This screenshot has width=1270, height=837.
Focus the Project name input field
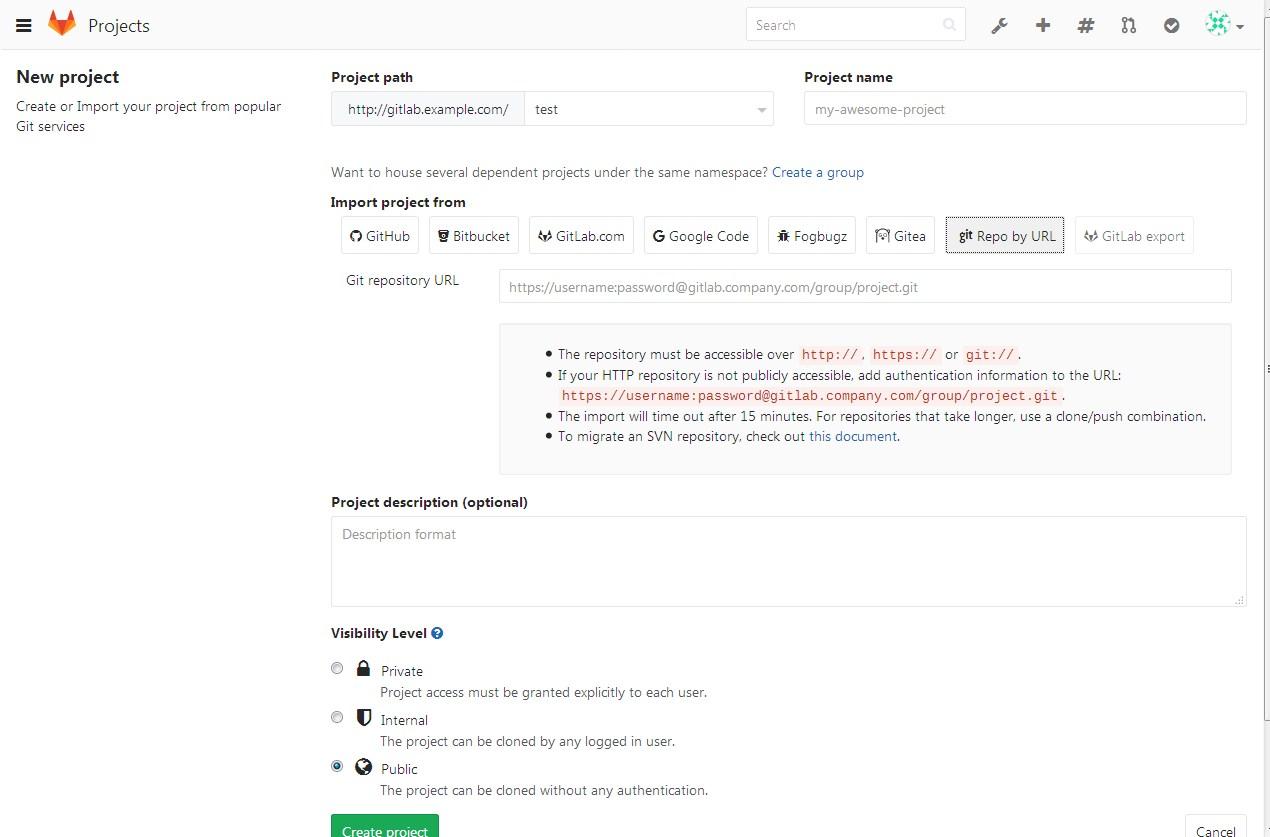(x=1025, y=109)
